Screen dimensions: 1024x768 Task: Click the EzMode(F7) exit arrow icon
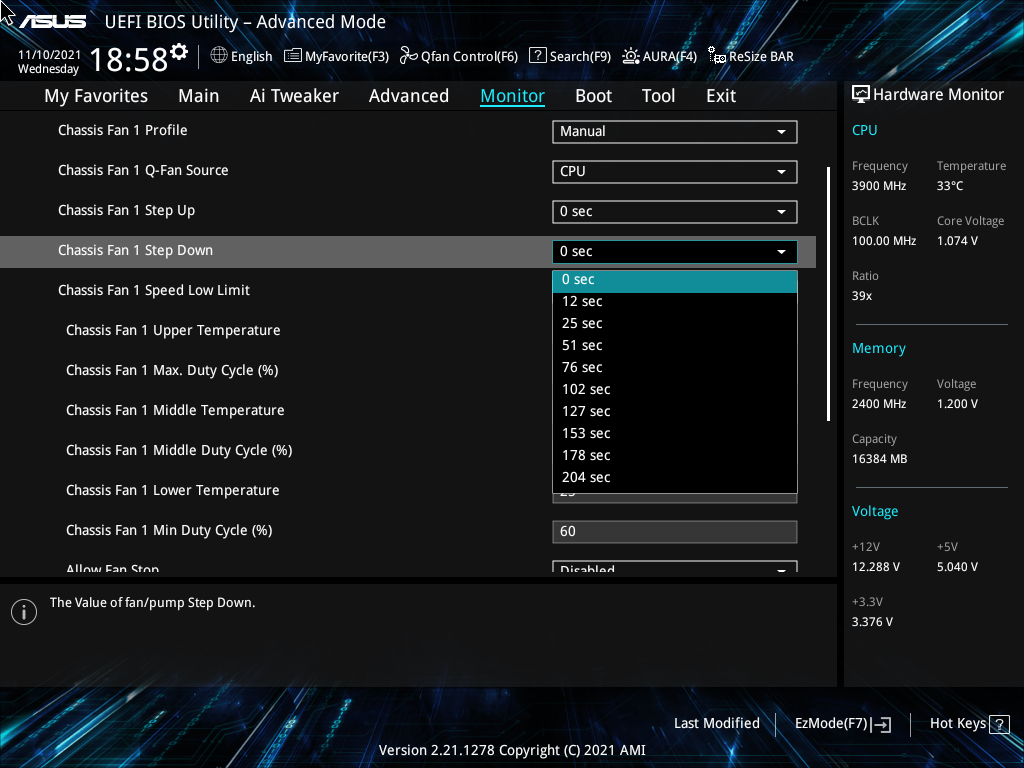click(x=881, y=724)
